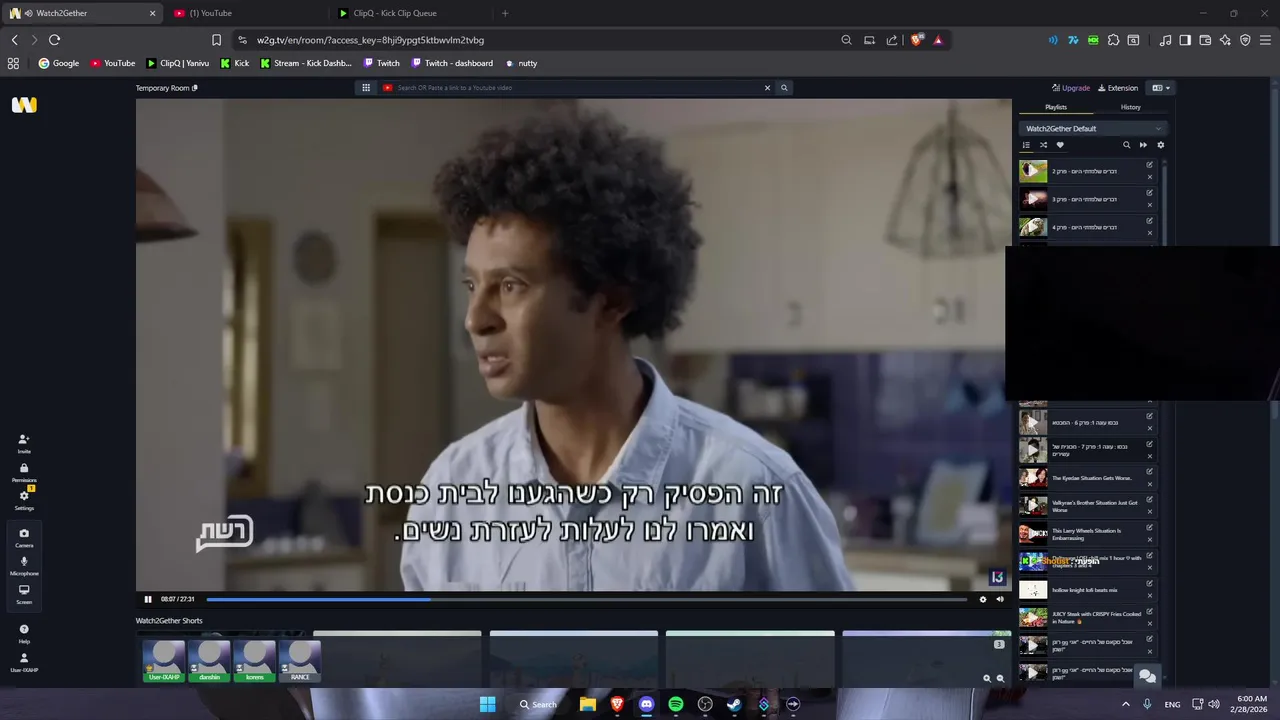
Task: Mute the video player volume
Action: (x=999, y=599)
